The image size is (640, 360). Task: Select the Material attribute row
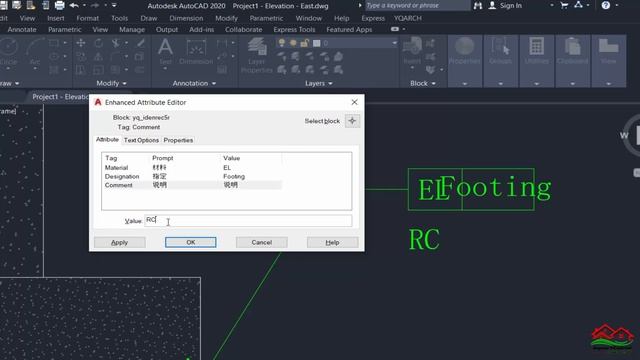coord(192,168)
